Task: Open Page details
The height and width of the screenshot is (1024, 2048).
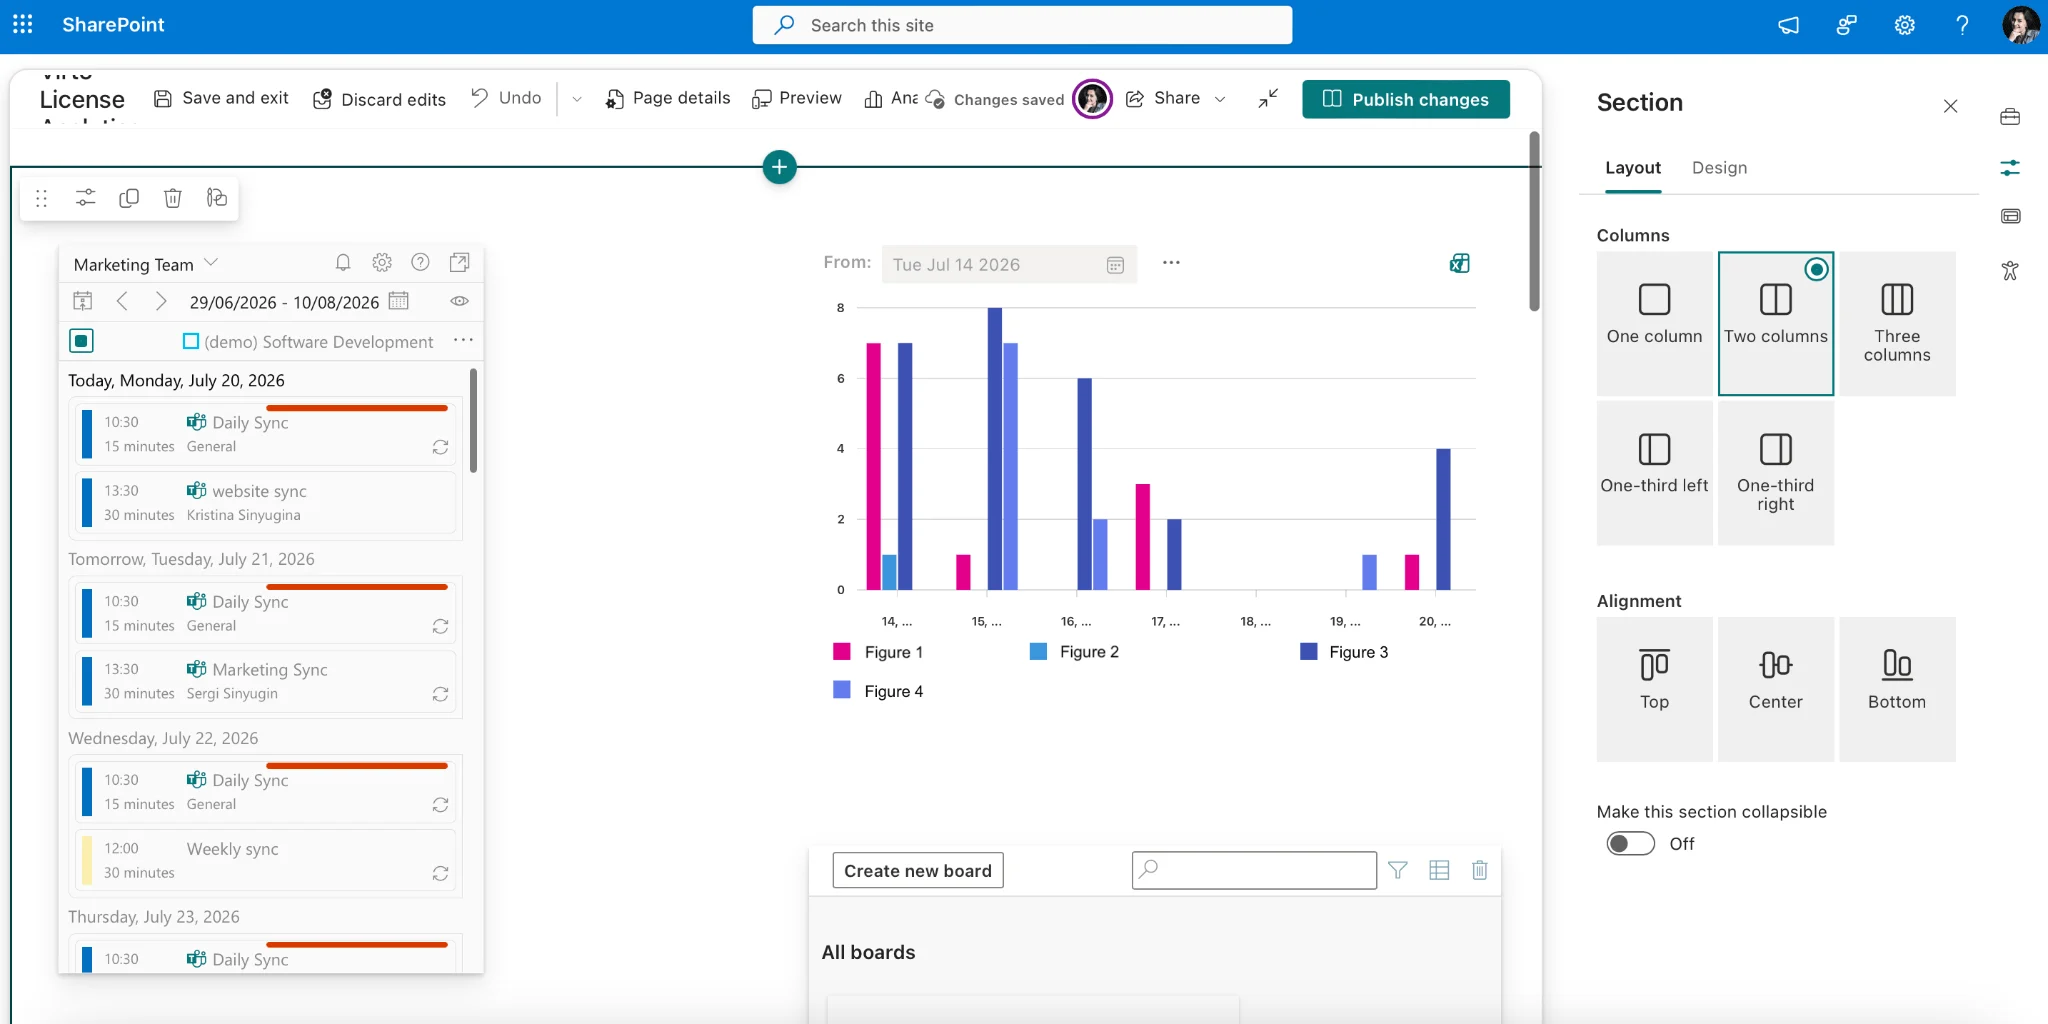Action: (668, 98)
